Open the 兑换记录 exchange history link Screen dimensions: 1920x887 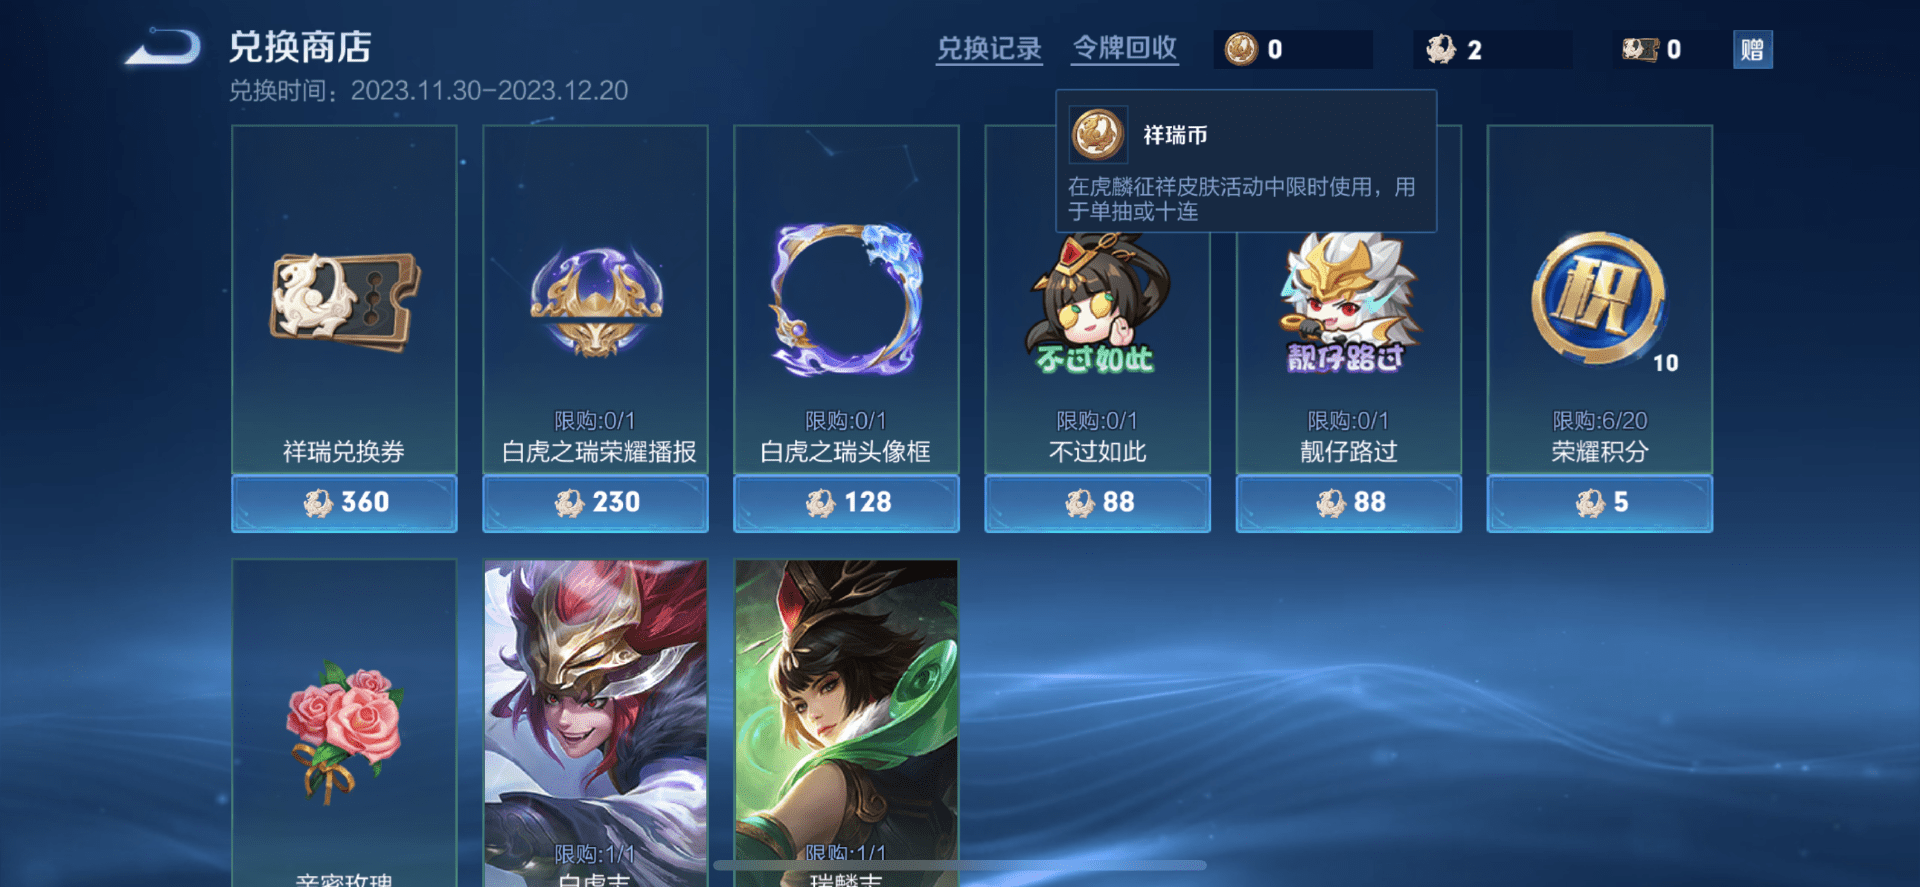pyautogui.click(x=989, y=49)
